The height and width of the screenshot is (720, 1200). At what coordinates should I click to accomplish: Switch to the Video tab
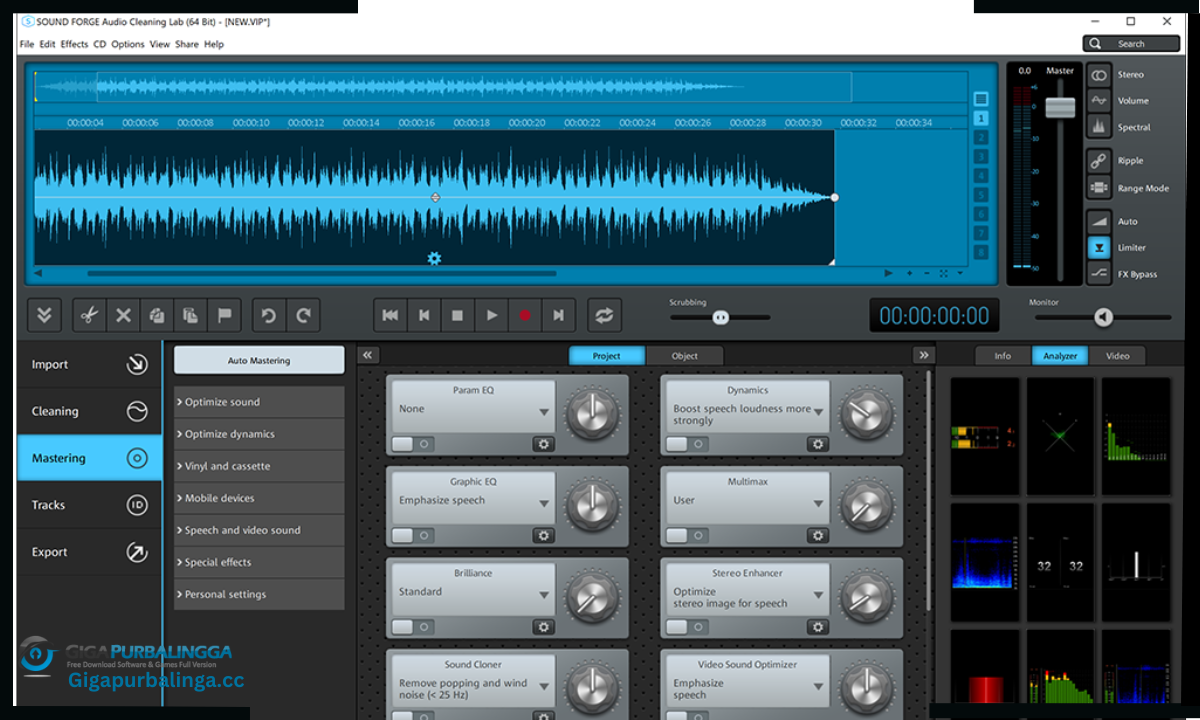(x=1117, y=356)
